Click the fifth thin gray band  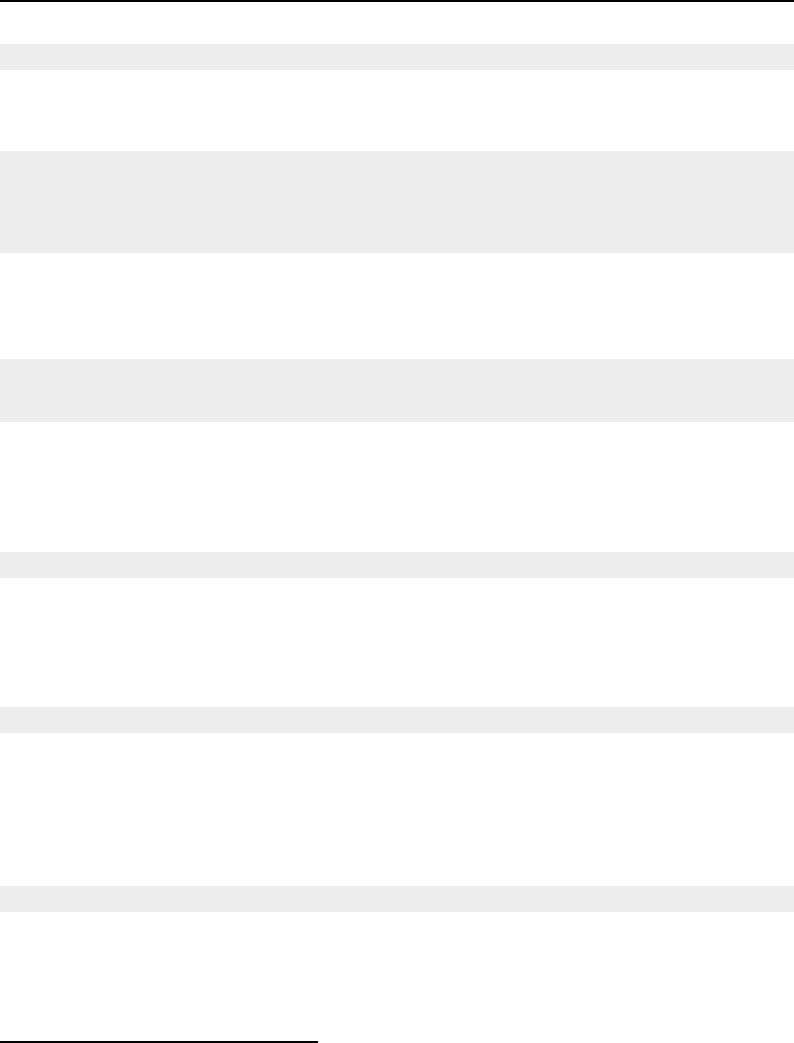click(x=397, y=720)
